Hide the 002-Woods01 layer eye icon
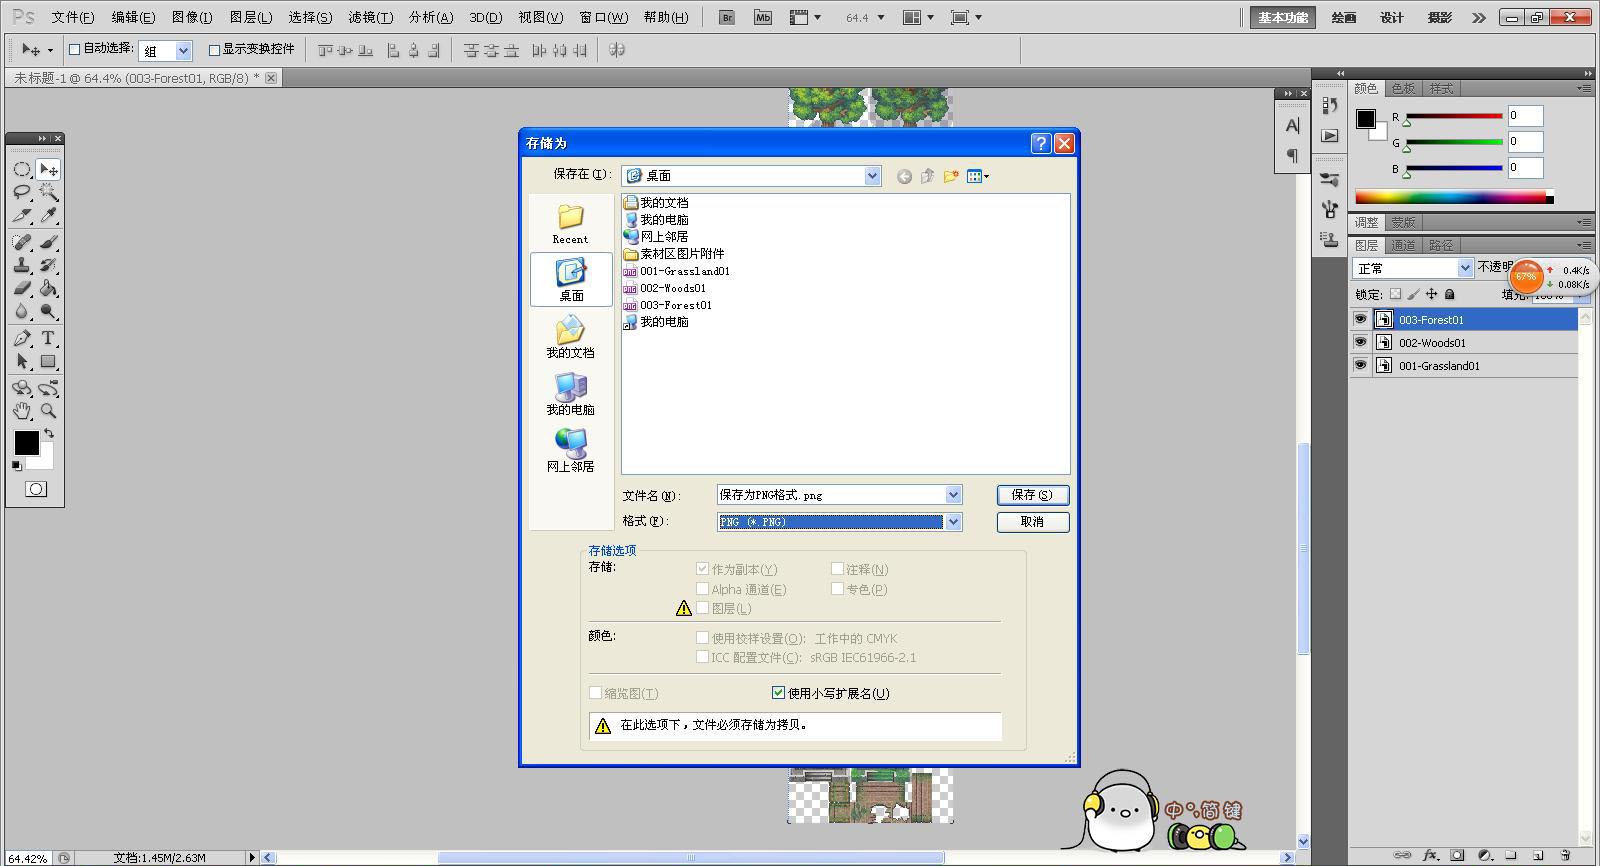 [1360, 342]
